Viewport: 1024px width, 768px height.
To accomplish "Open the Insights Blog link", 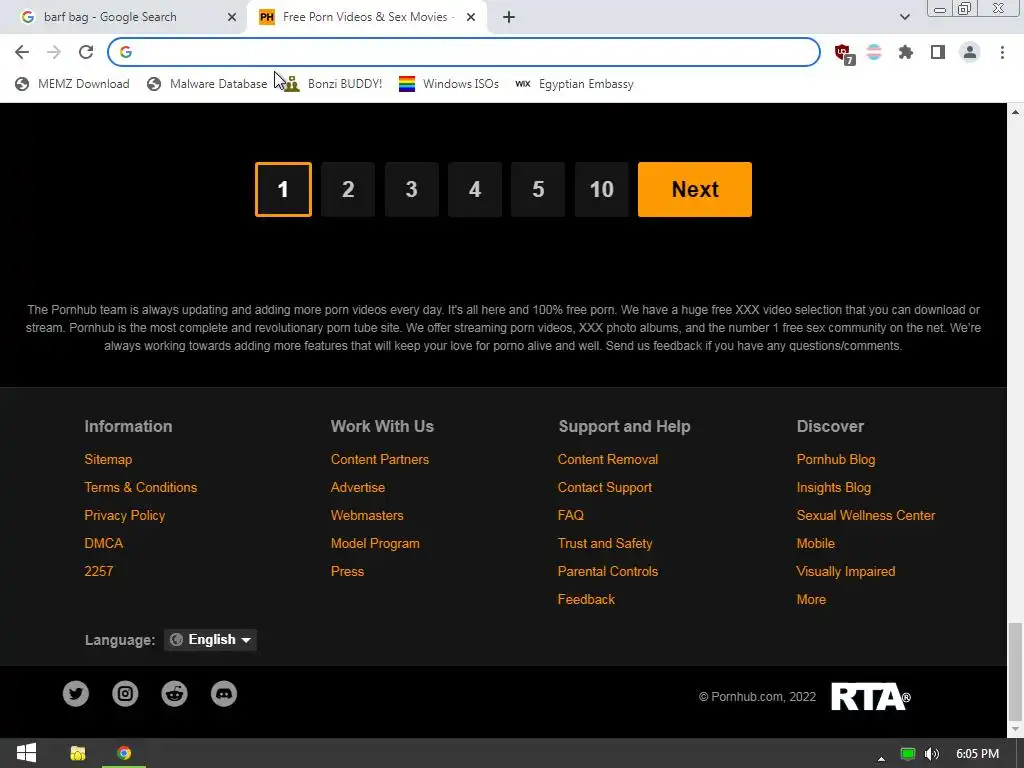I will click(833, 487).
